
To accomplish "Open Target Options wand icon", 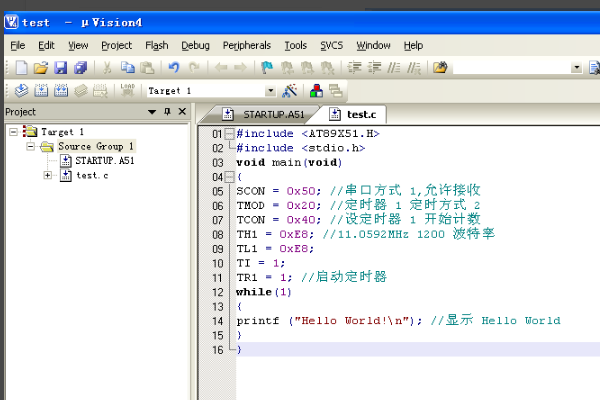I will point(289,91).
